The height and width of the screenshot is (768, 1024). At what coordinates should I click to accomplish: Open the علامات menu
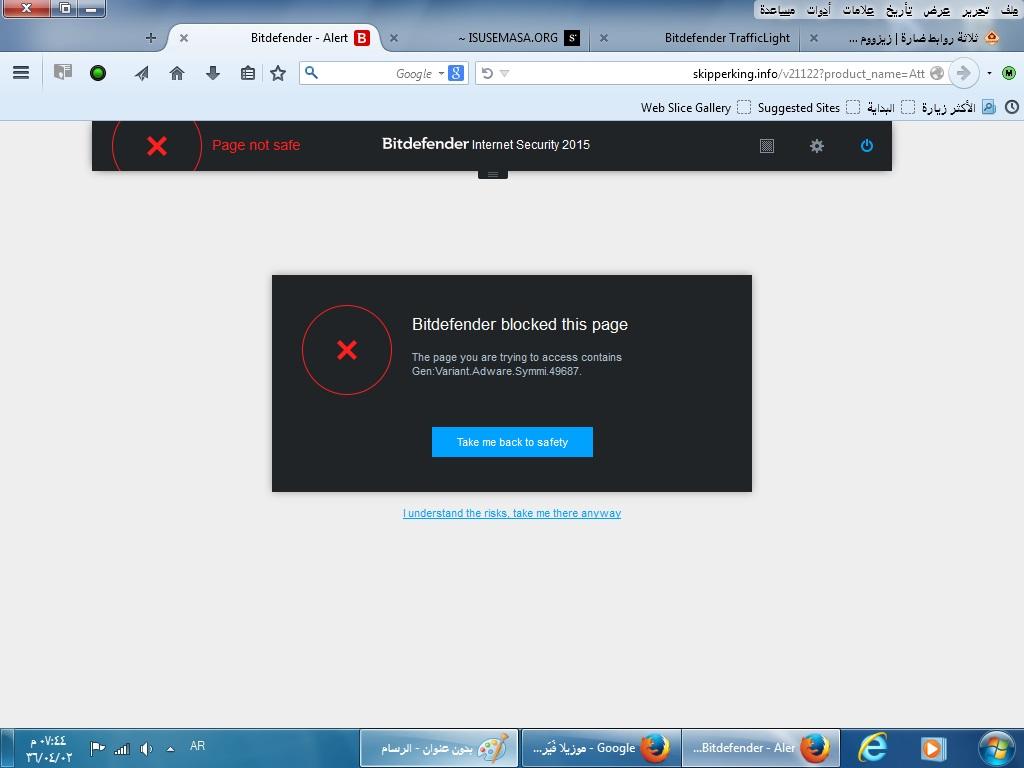[x=859, y=10]
